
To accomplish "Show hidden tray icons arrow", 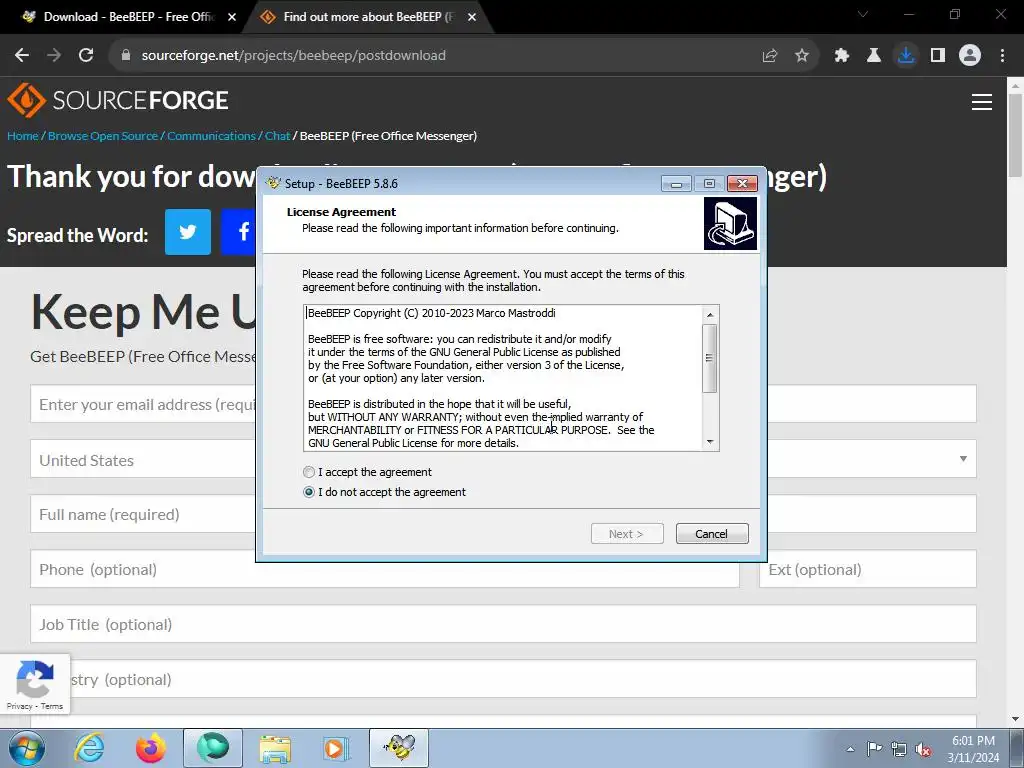I will click(850, 749).
